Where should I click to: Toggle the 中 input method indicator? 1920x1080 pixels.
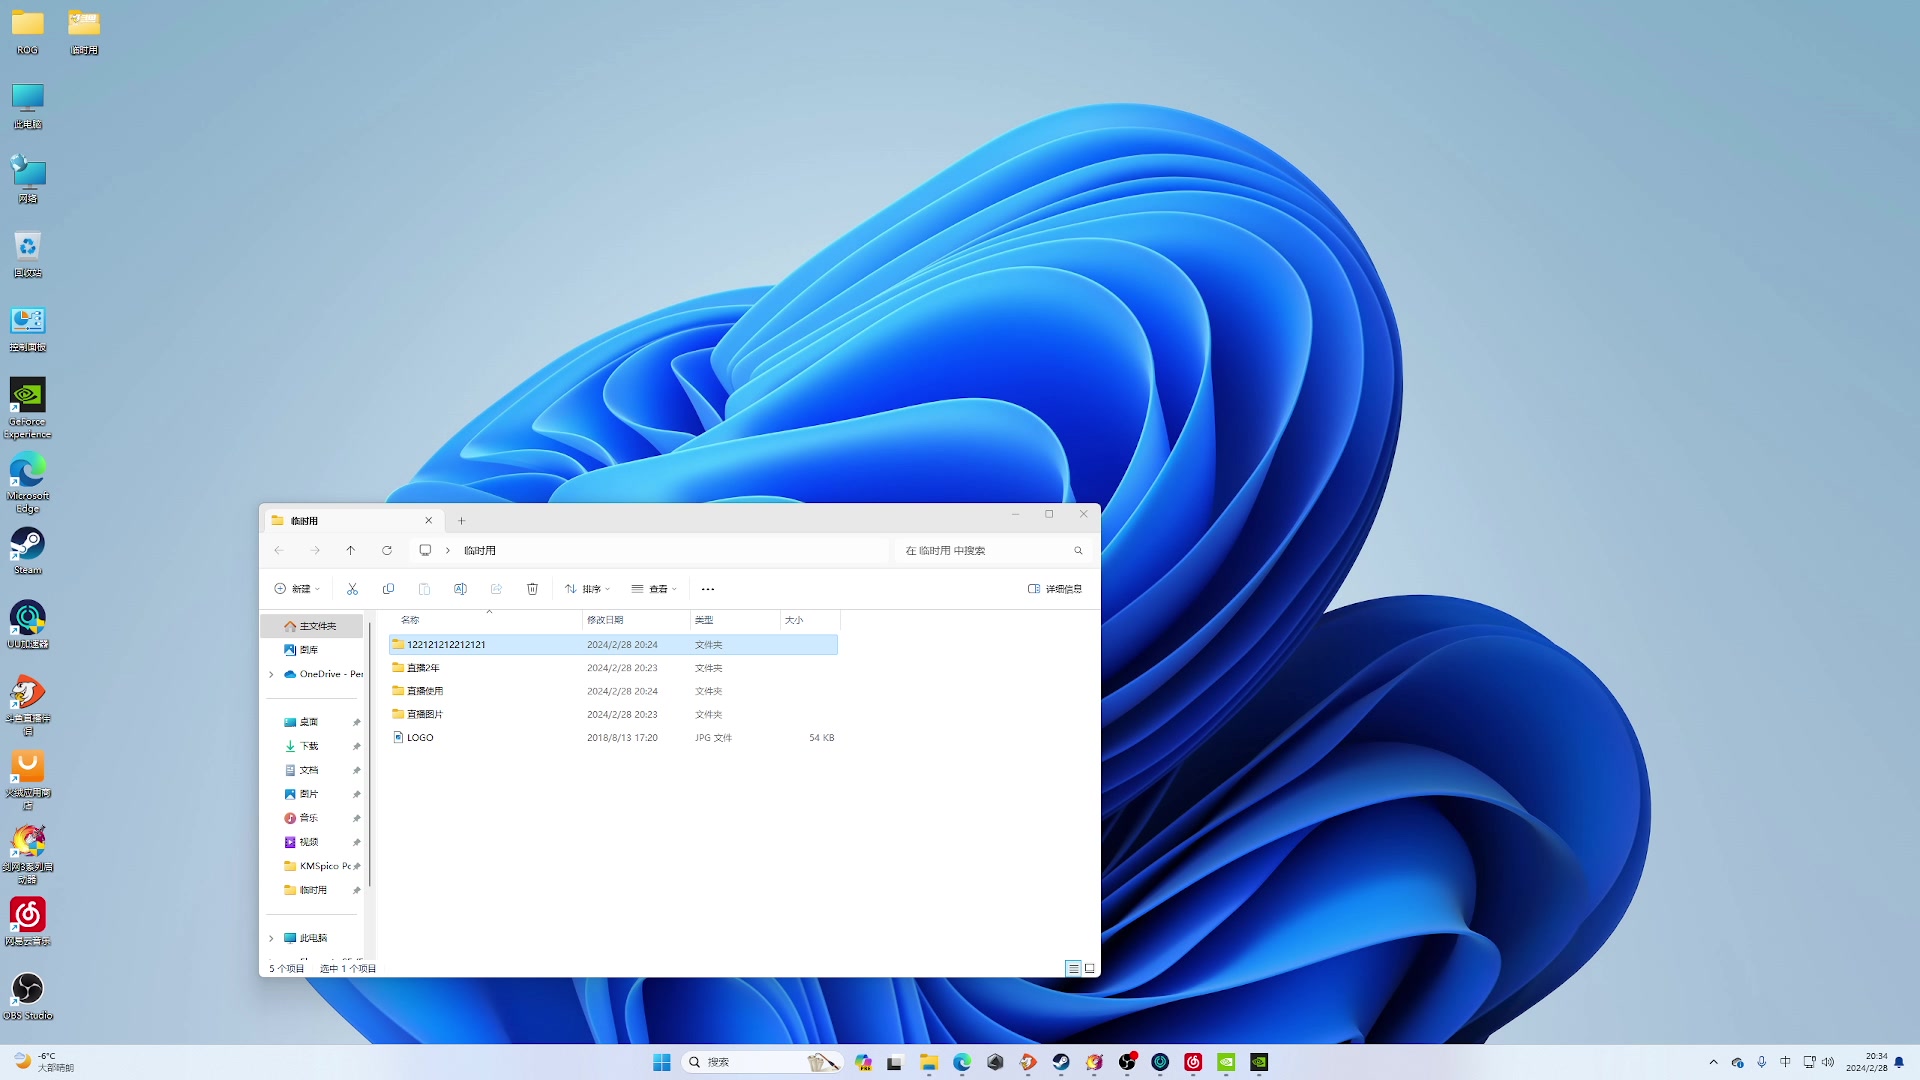(1785, 1062)
